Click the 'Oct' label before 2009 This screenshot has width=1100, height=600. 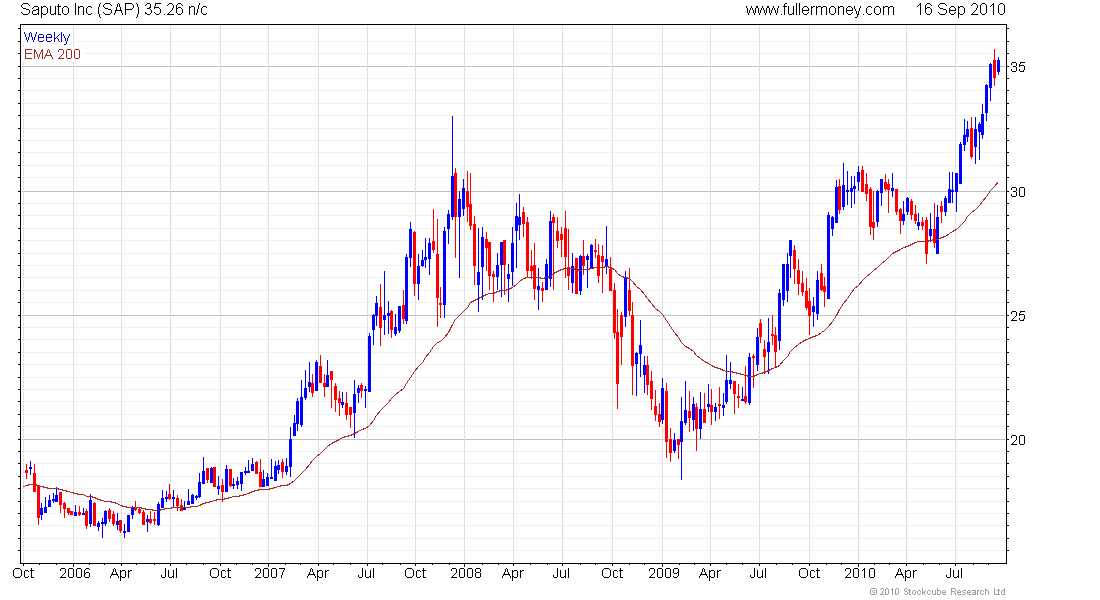[612, 573]
